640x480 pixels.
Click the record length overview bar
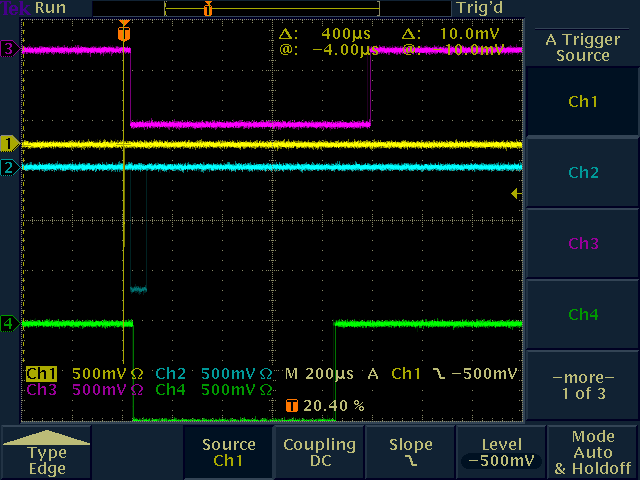272,8
